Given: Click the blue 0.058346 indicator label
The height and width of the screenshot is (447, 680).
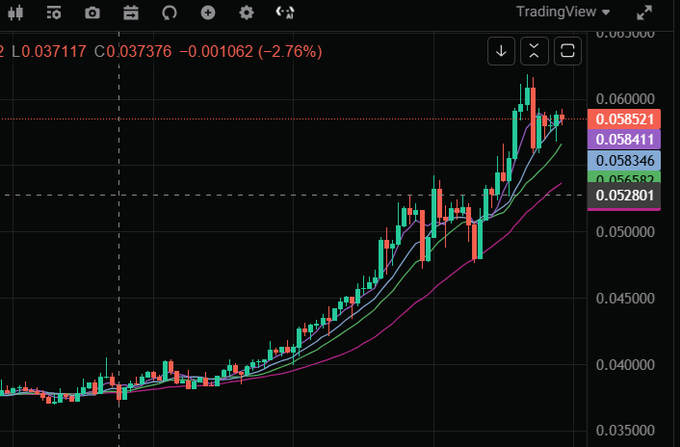Looking at the screenshot, I should [x=624, y=160].
